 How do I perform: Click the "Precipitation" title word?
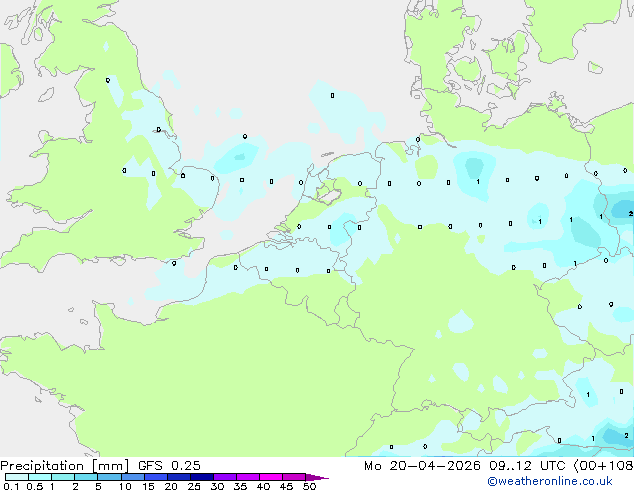pyautogui.click(x=42, y=466)
